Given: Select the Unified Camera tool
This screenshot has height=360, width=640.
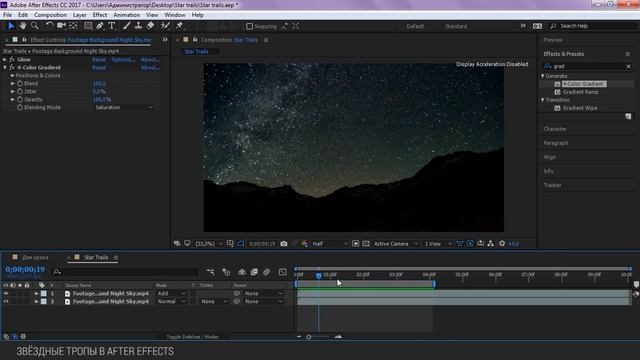Looking at the screenshot, I should (x=61, y=26).
